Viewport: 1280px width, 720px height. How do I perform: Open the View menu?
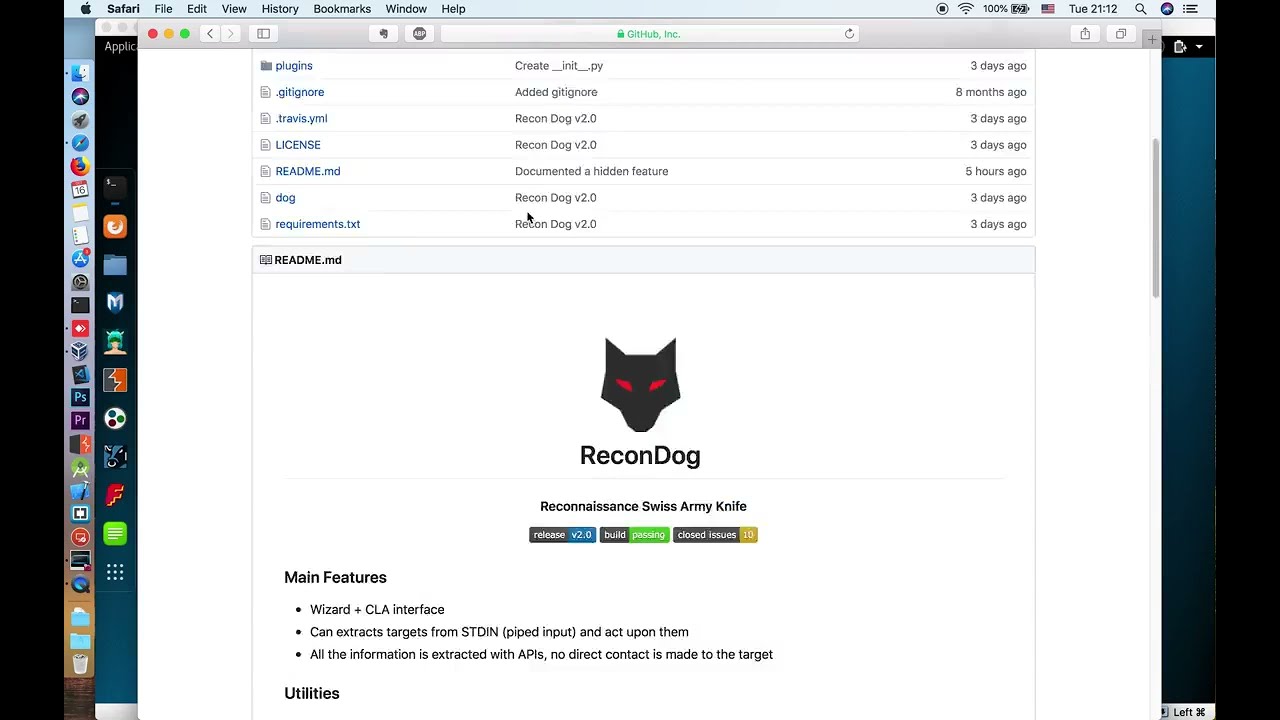coord(234,9)
